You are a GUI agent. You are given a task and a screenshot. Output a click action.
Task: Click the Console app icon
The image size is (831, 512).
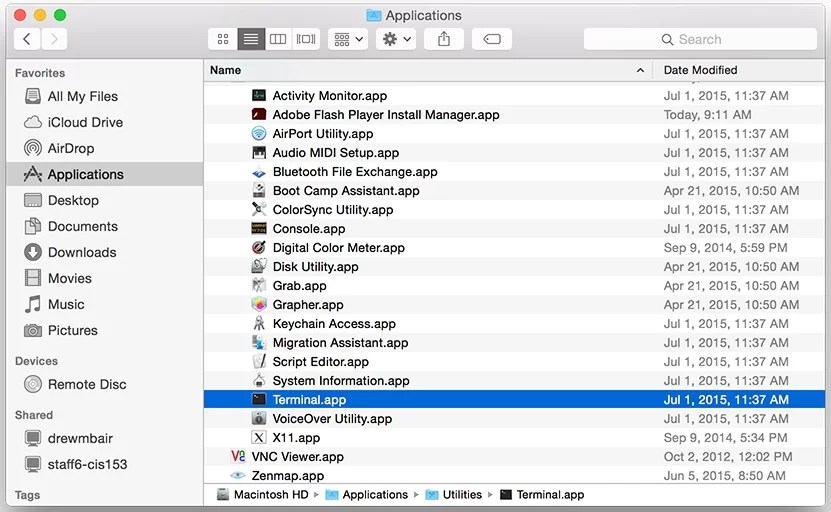pos(259,228)
